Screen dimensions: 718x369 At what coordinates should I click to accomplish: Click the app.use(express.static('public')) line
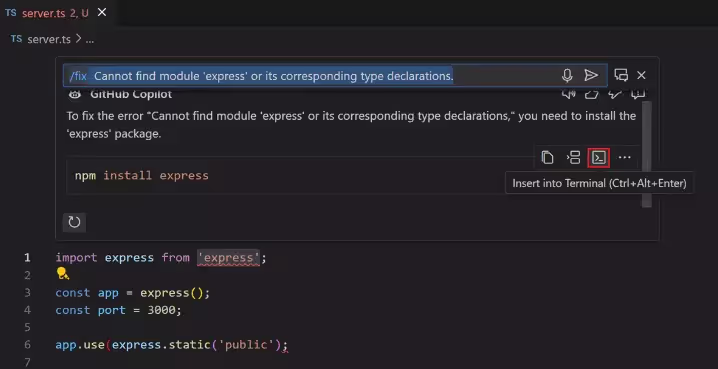tap(172, 345)
